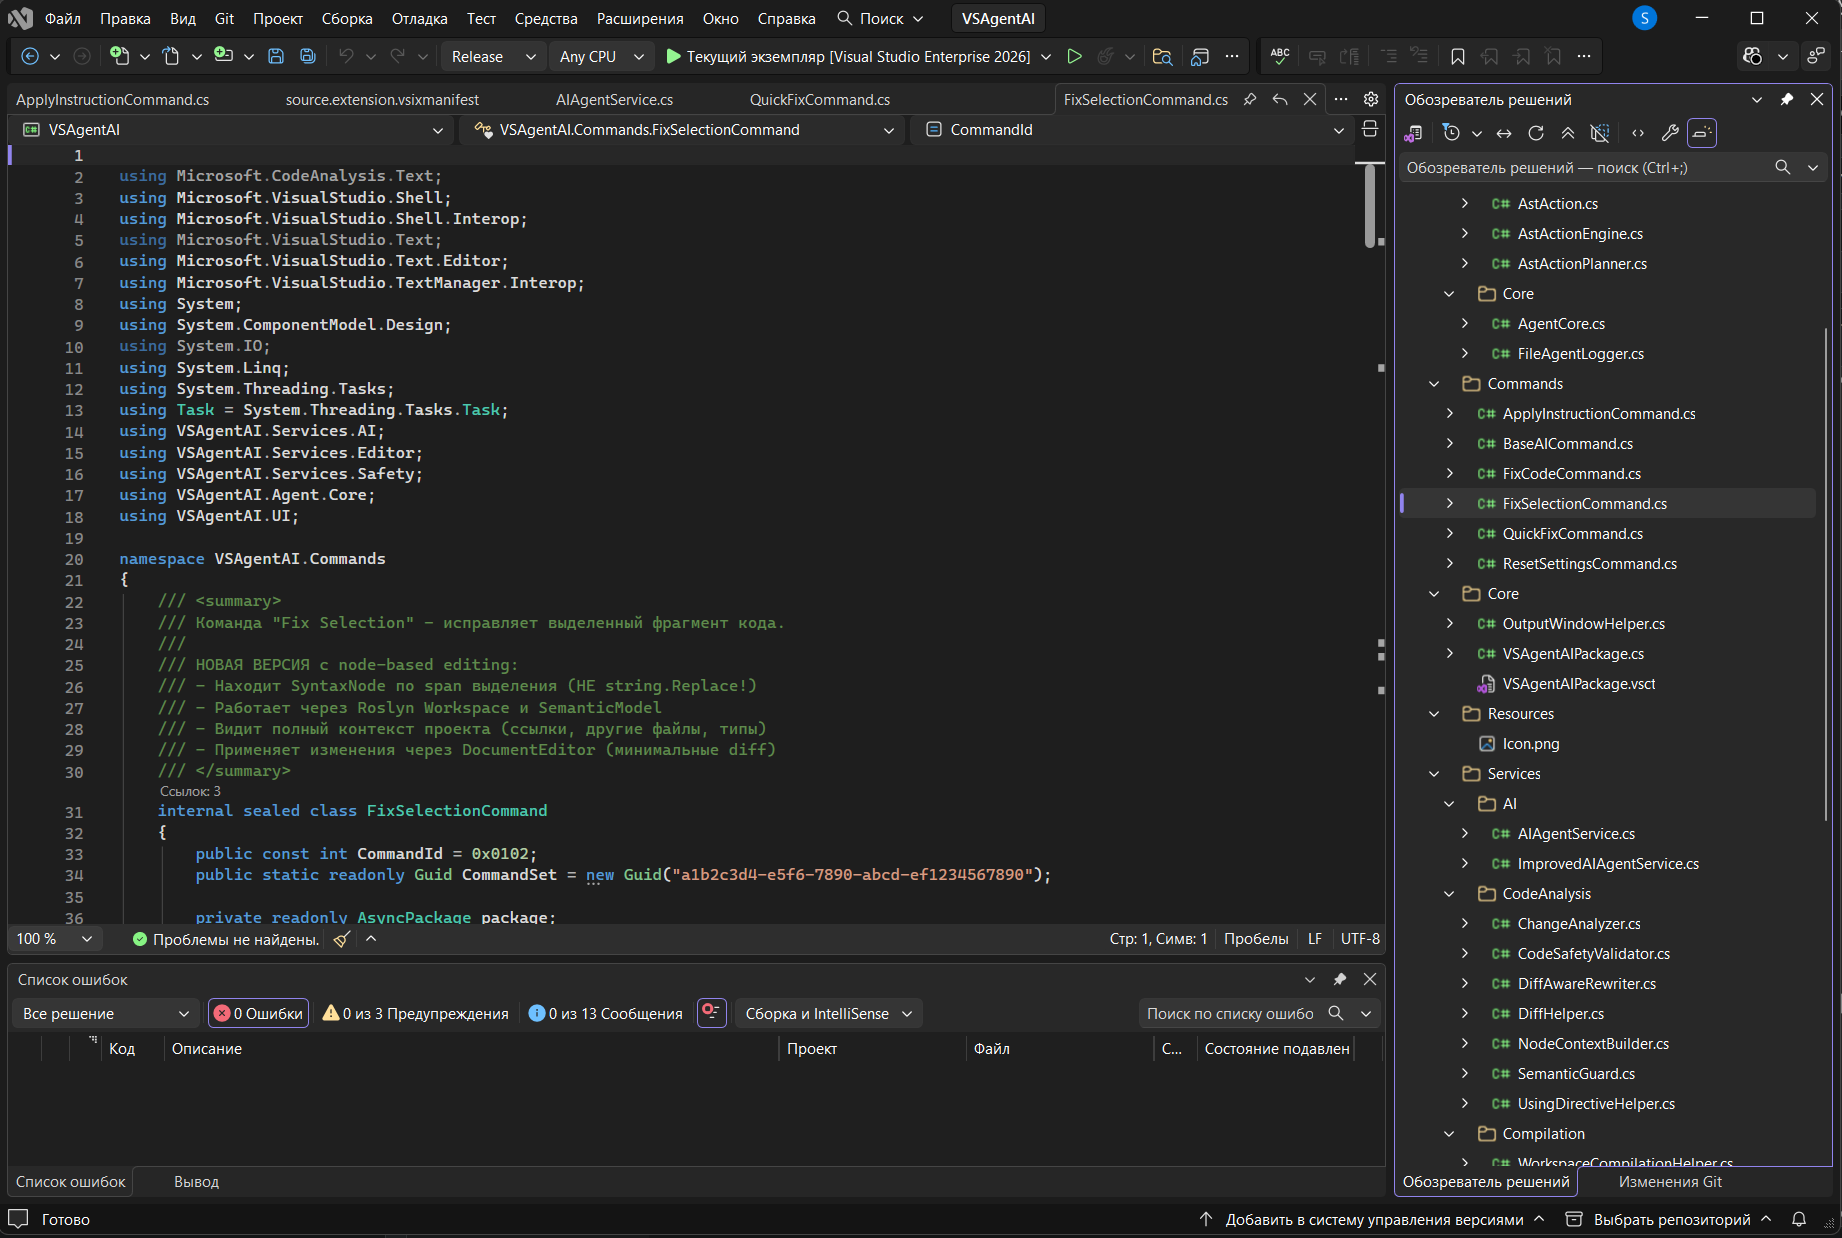Click the spell checker ABC icon
Image resolution: width=1842 pixels, height=1238 pixels.
pos(1280,57)
